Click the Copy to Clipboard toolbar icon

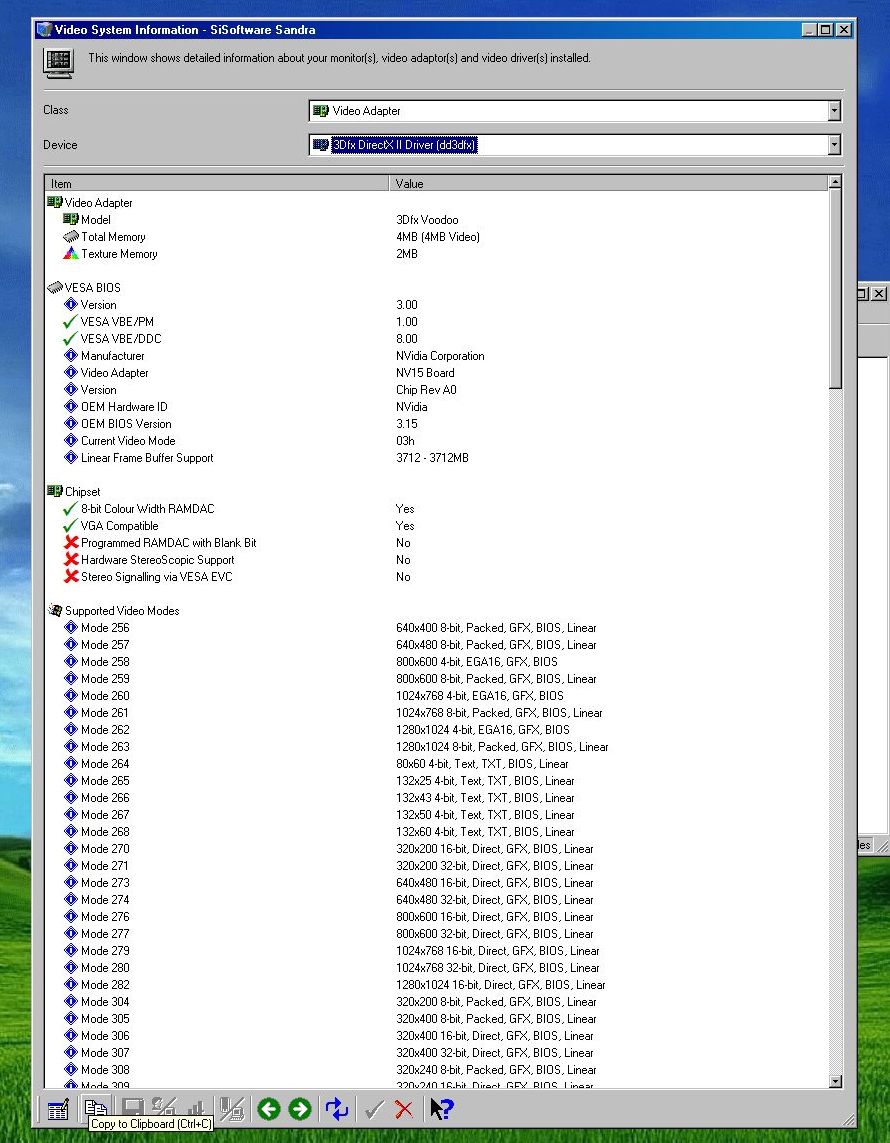pyautogui.click(x=95, y=1108)
